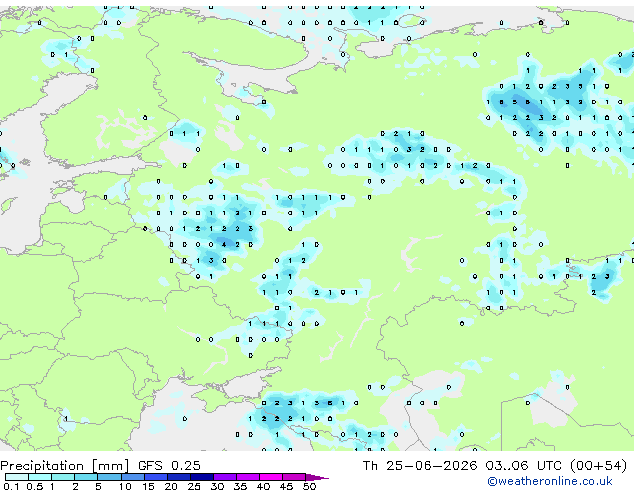
Task: Pick the 35–40 mm violet legend box
Action: coord(247,477)
